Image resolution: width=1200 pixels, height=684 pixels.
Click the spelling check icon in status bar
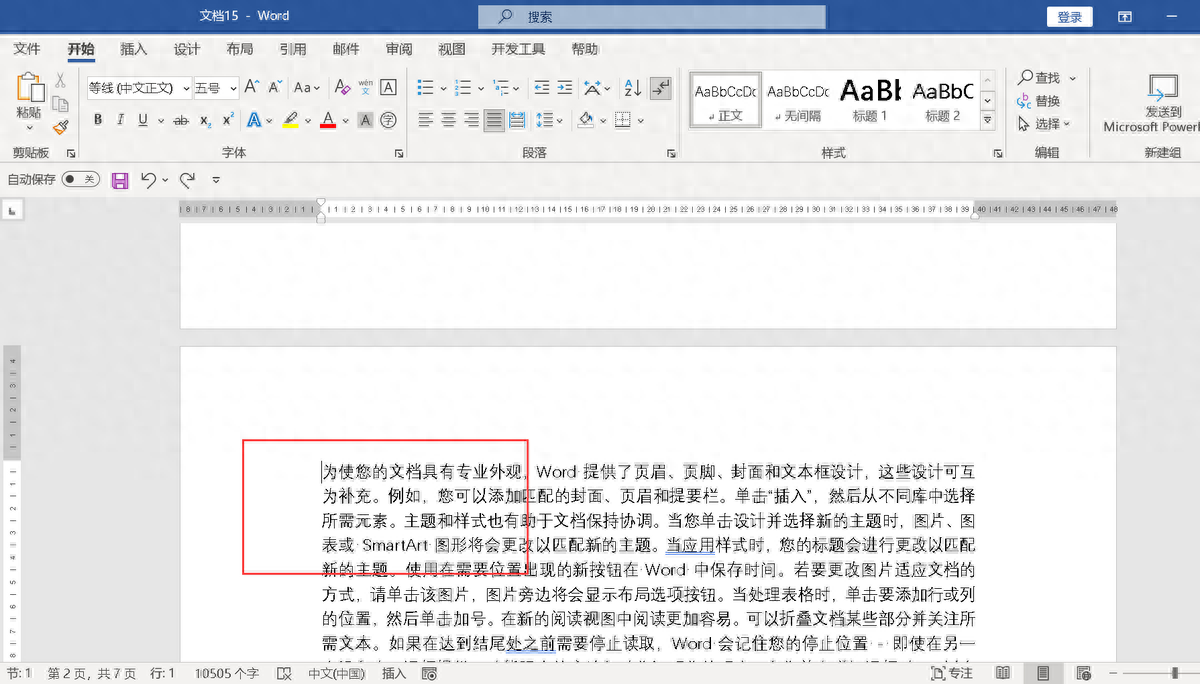click(284, 673)
